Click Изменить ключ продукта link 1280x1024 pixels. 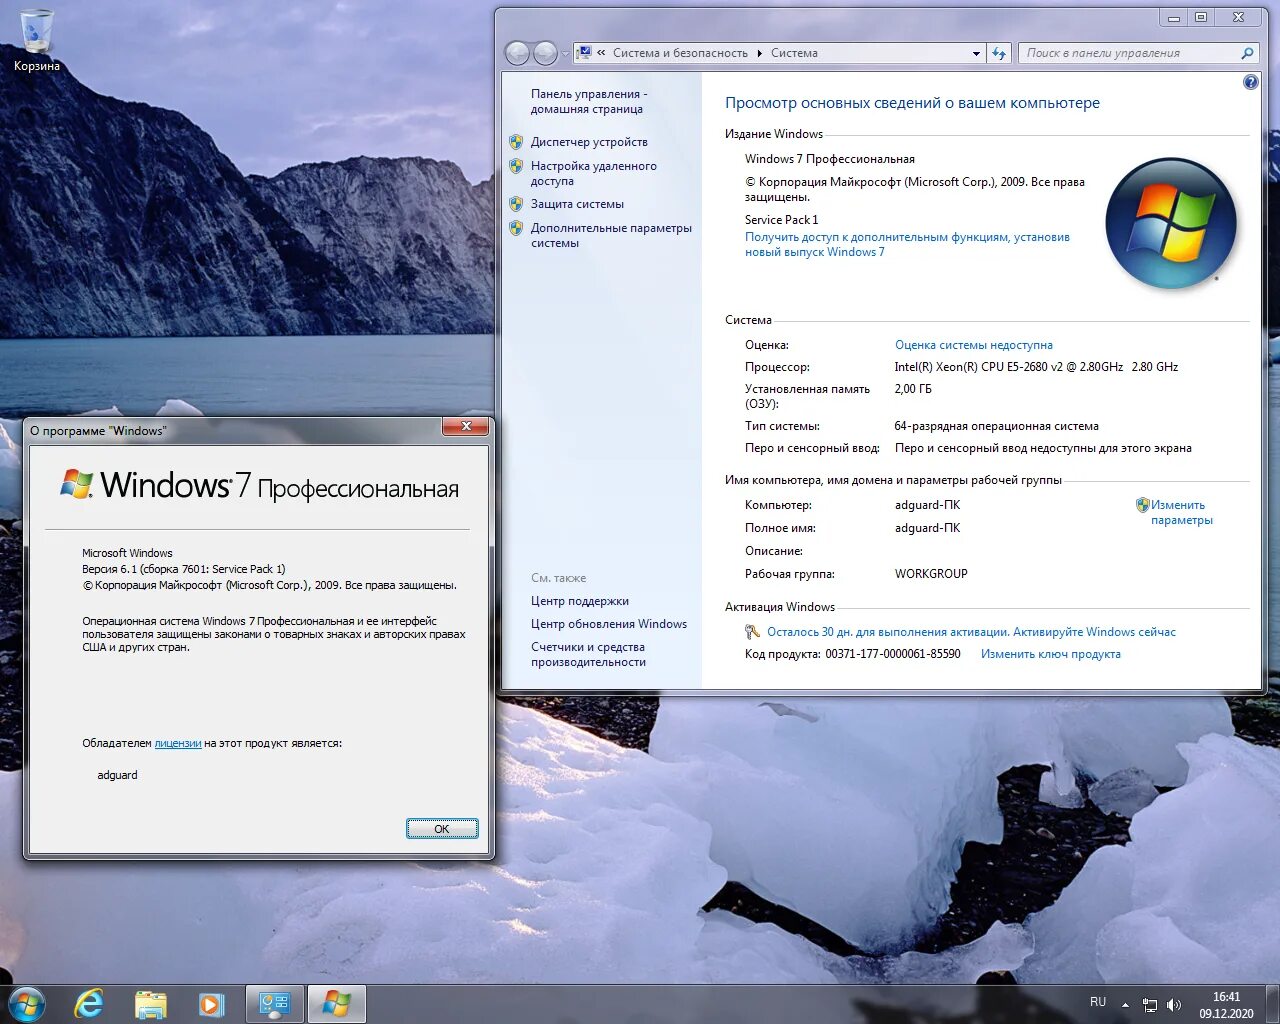[1050, 654]
